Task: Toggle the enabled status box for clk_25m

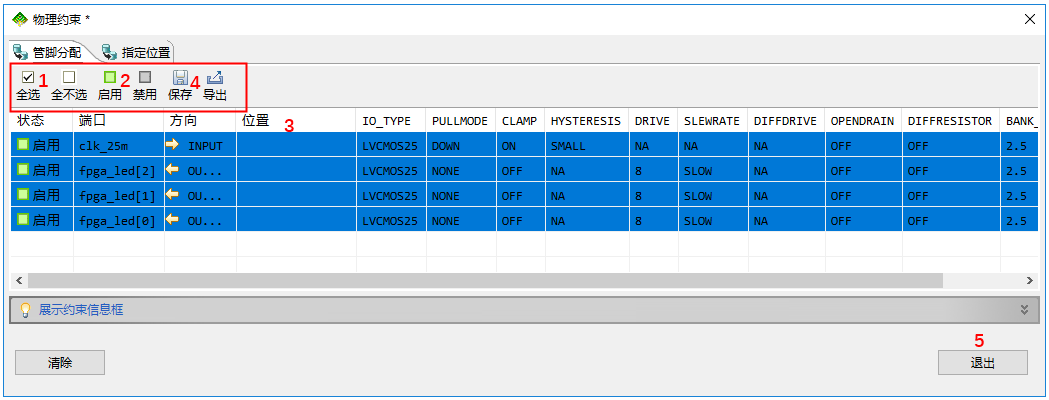Action: coord(23,146)
